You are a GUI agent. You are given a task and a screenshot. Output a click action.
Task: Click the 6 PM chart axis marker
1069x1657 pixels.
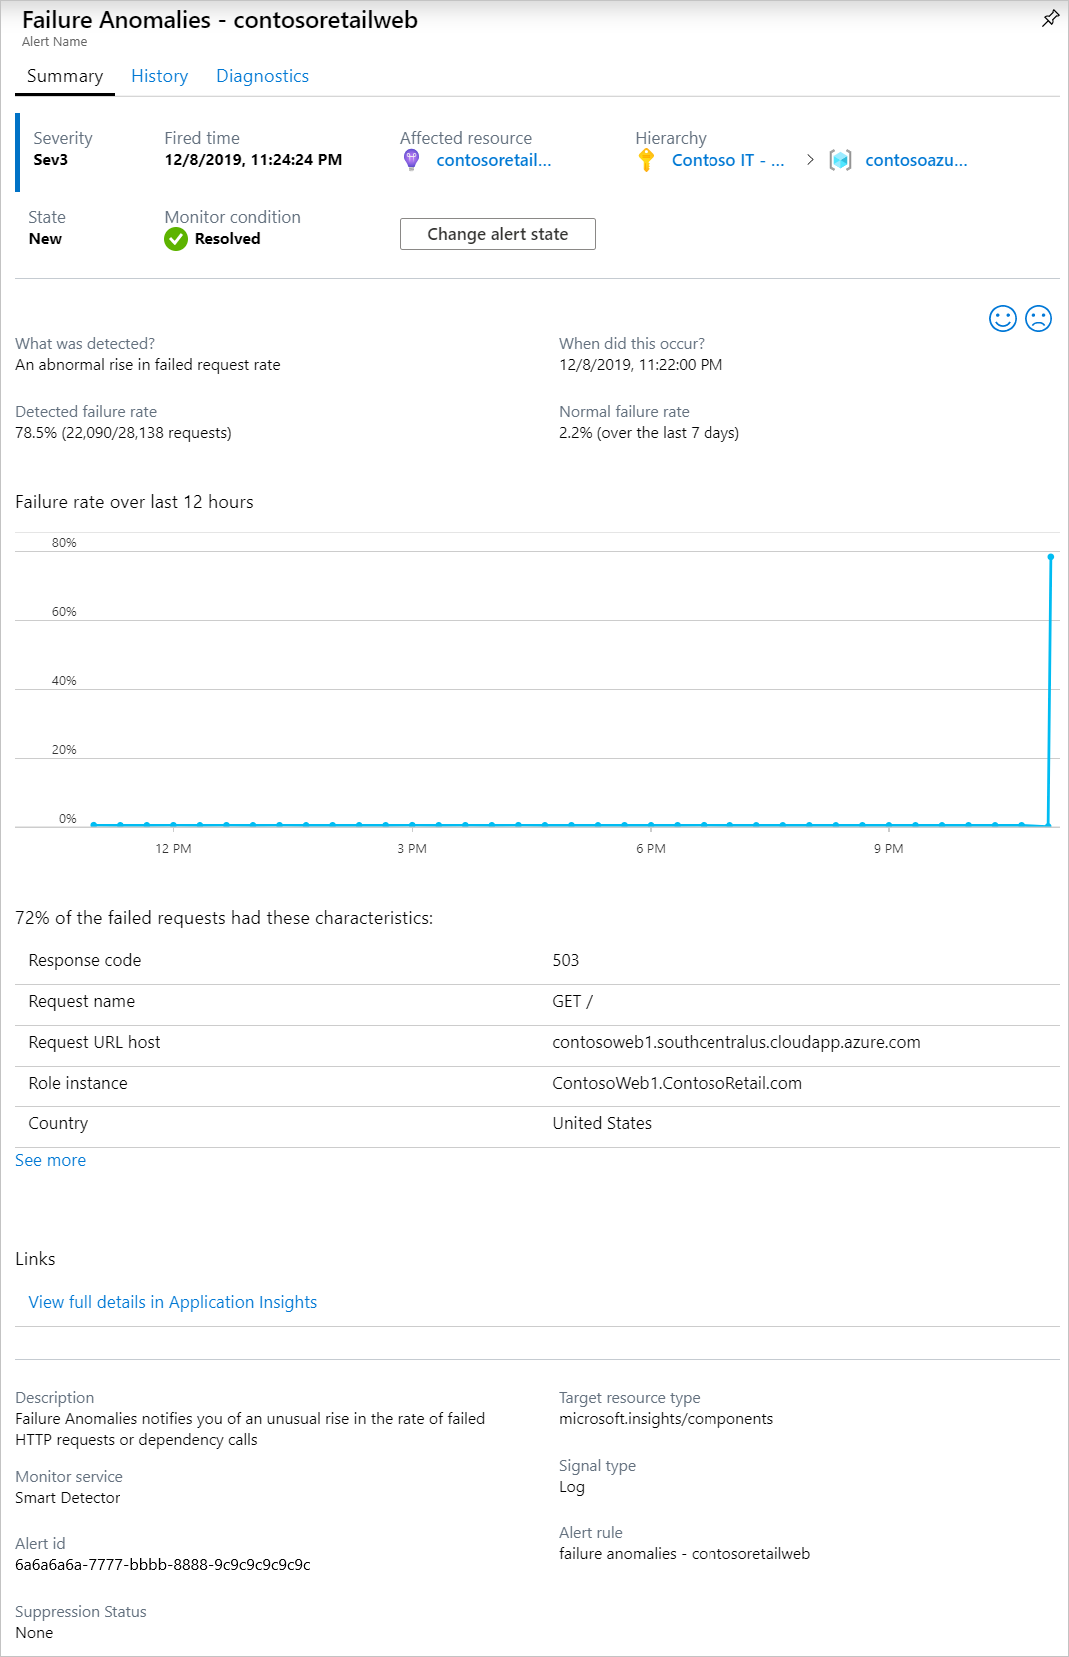[x=651, y=848]
